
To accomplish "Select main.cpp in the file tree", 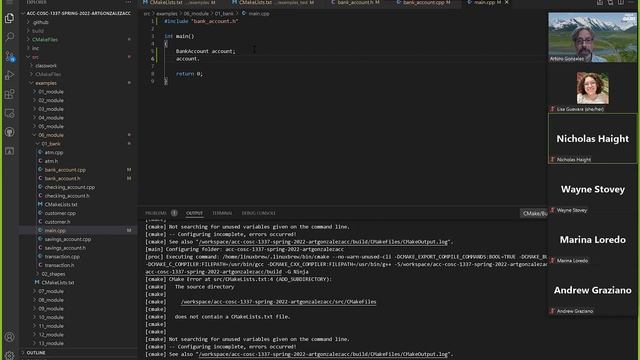I will [x=55, y=231].
